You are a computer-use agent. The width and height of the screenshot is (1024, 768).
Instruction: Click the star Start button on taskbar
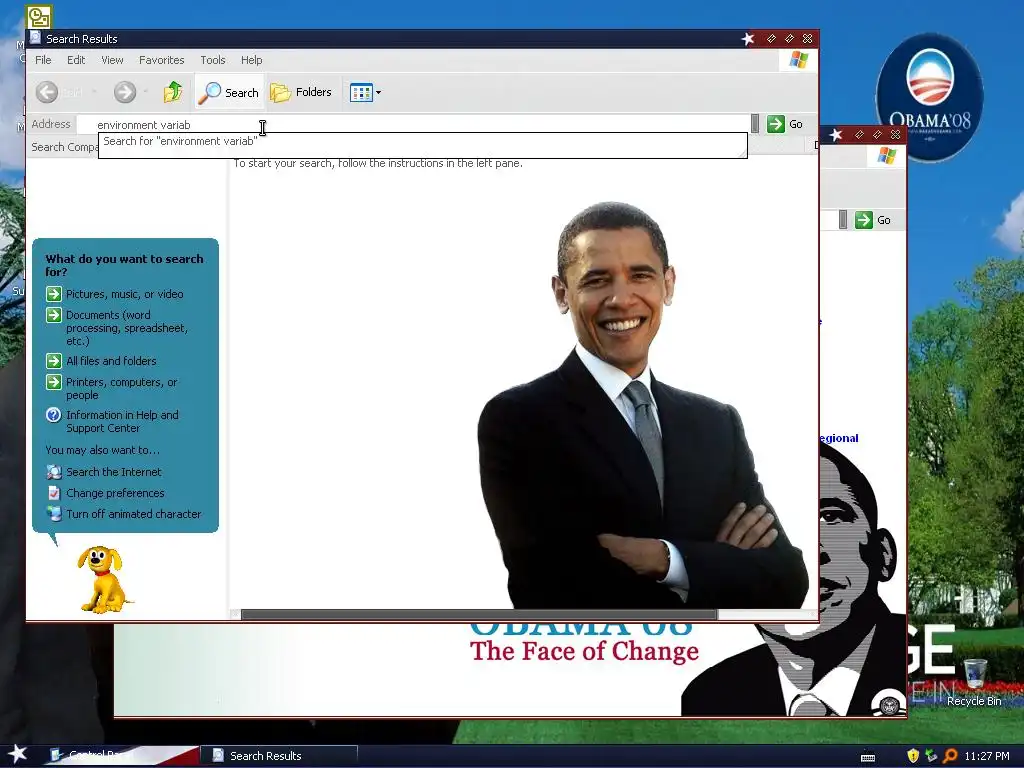[18, 754]
